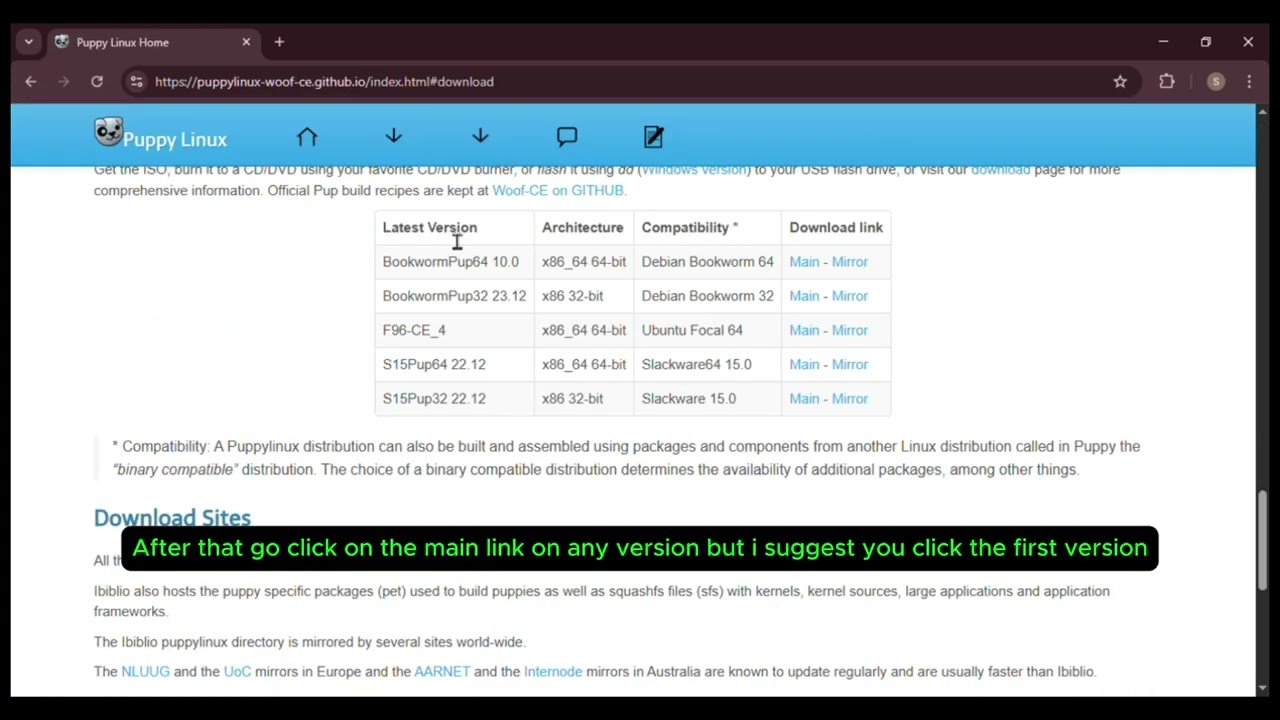Select the S15Pup32 22.12 cell
The height and width of the screenshot is (720, 1280).
[455, 398]
